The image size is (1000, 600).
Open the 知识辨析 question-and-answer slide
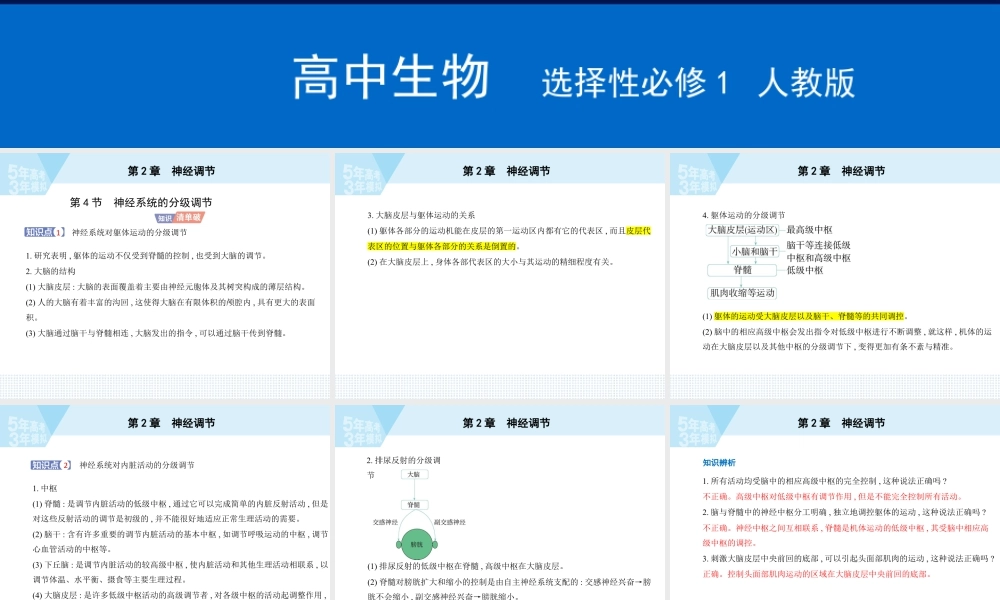coord(835,502)
